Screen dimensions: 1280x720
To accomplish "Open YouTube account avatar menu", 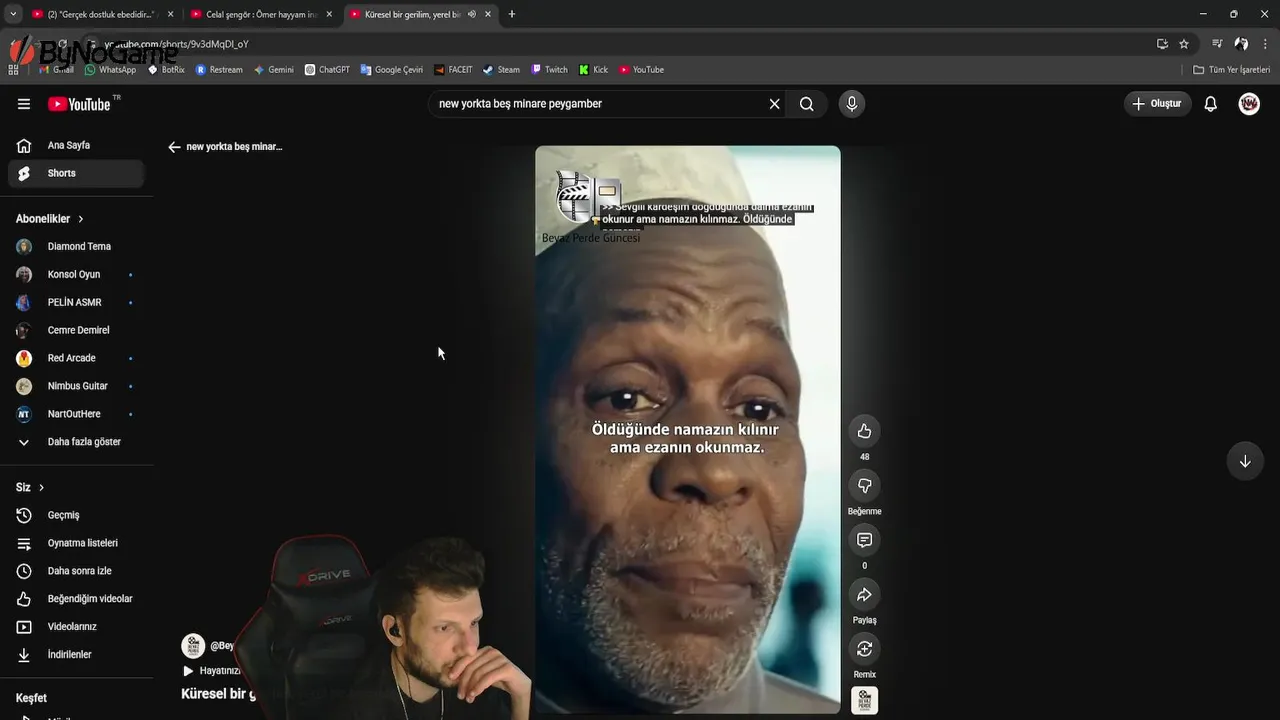I will pyautogui.click(x=1249, y=104).
